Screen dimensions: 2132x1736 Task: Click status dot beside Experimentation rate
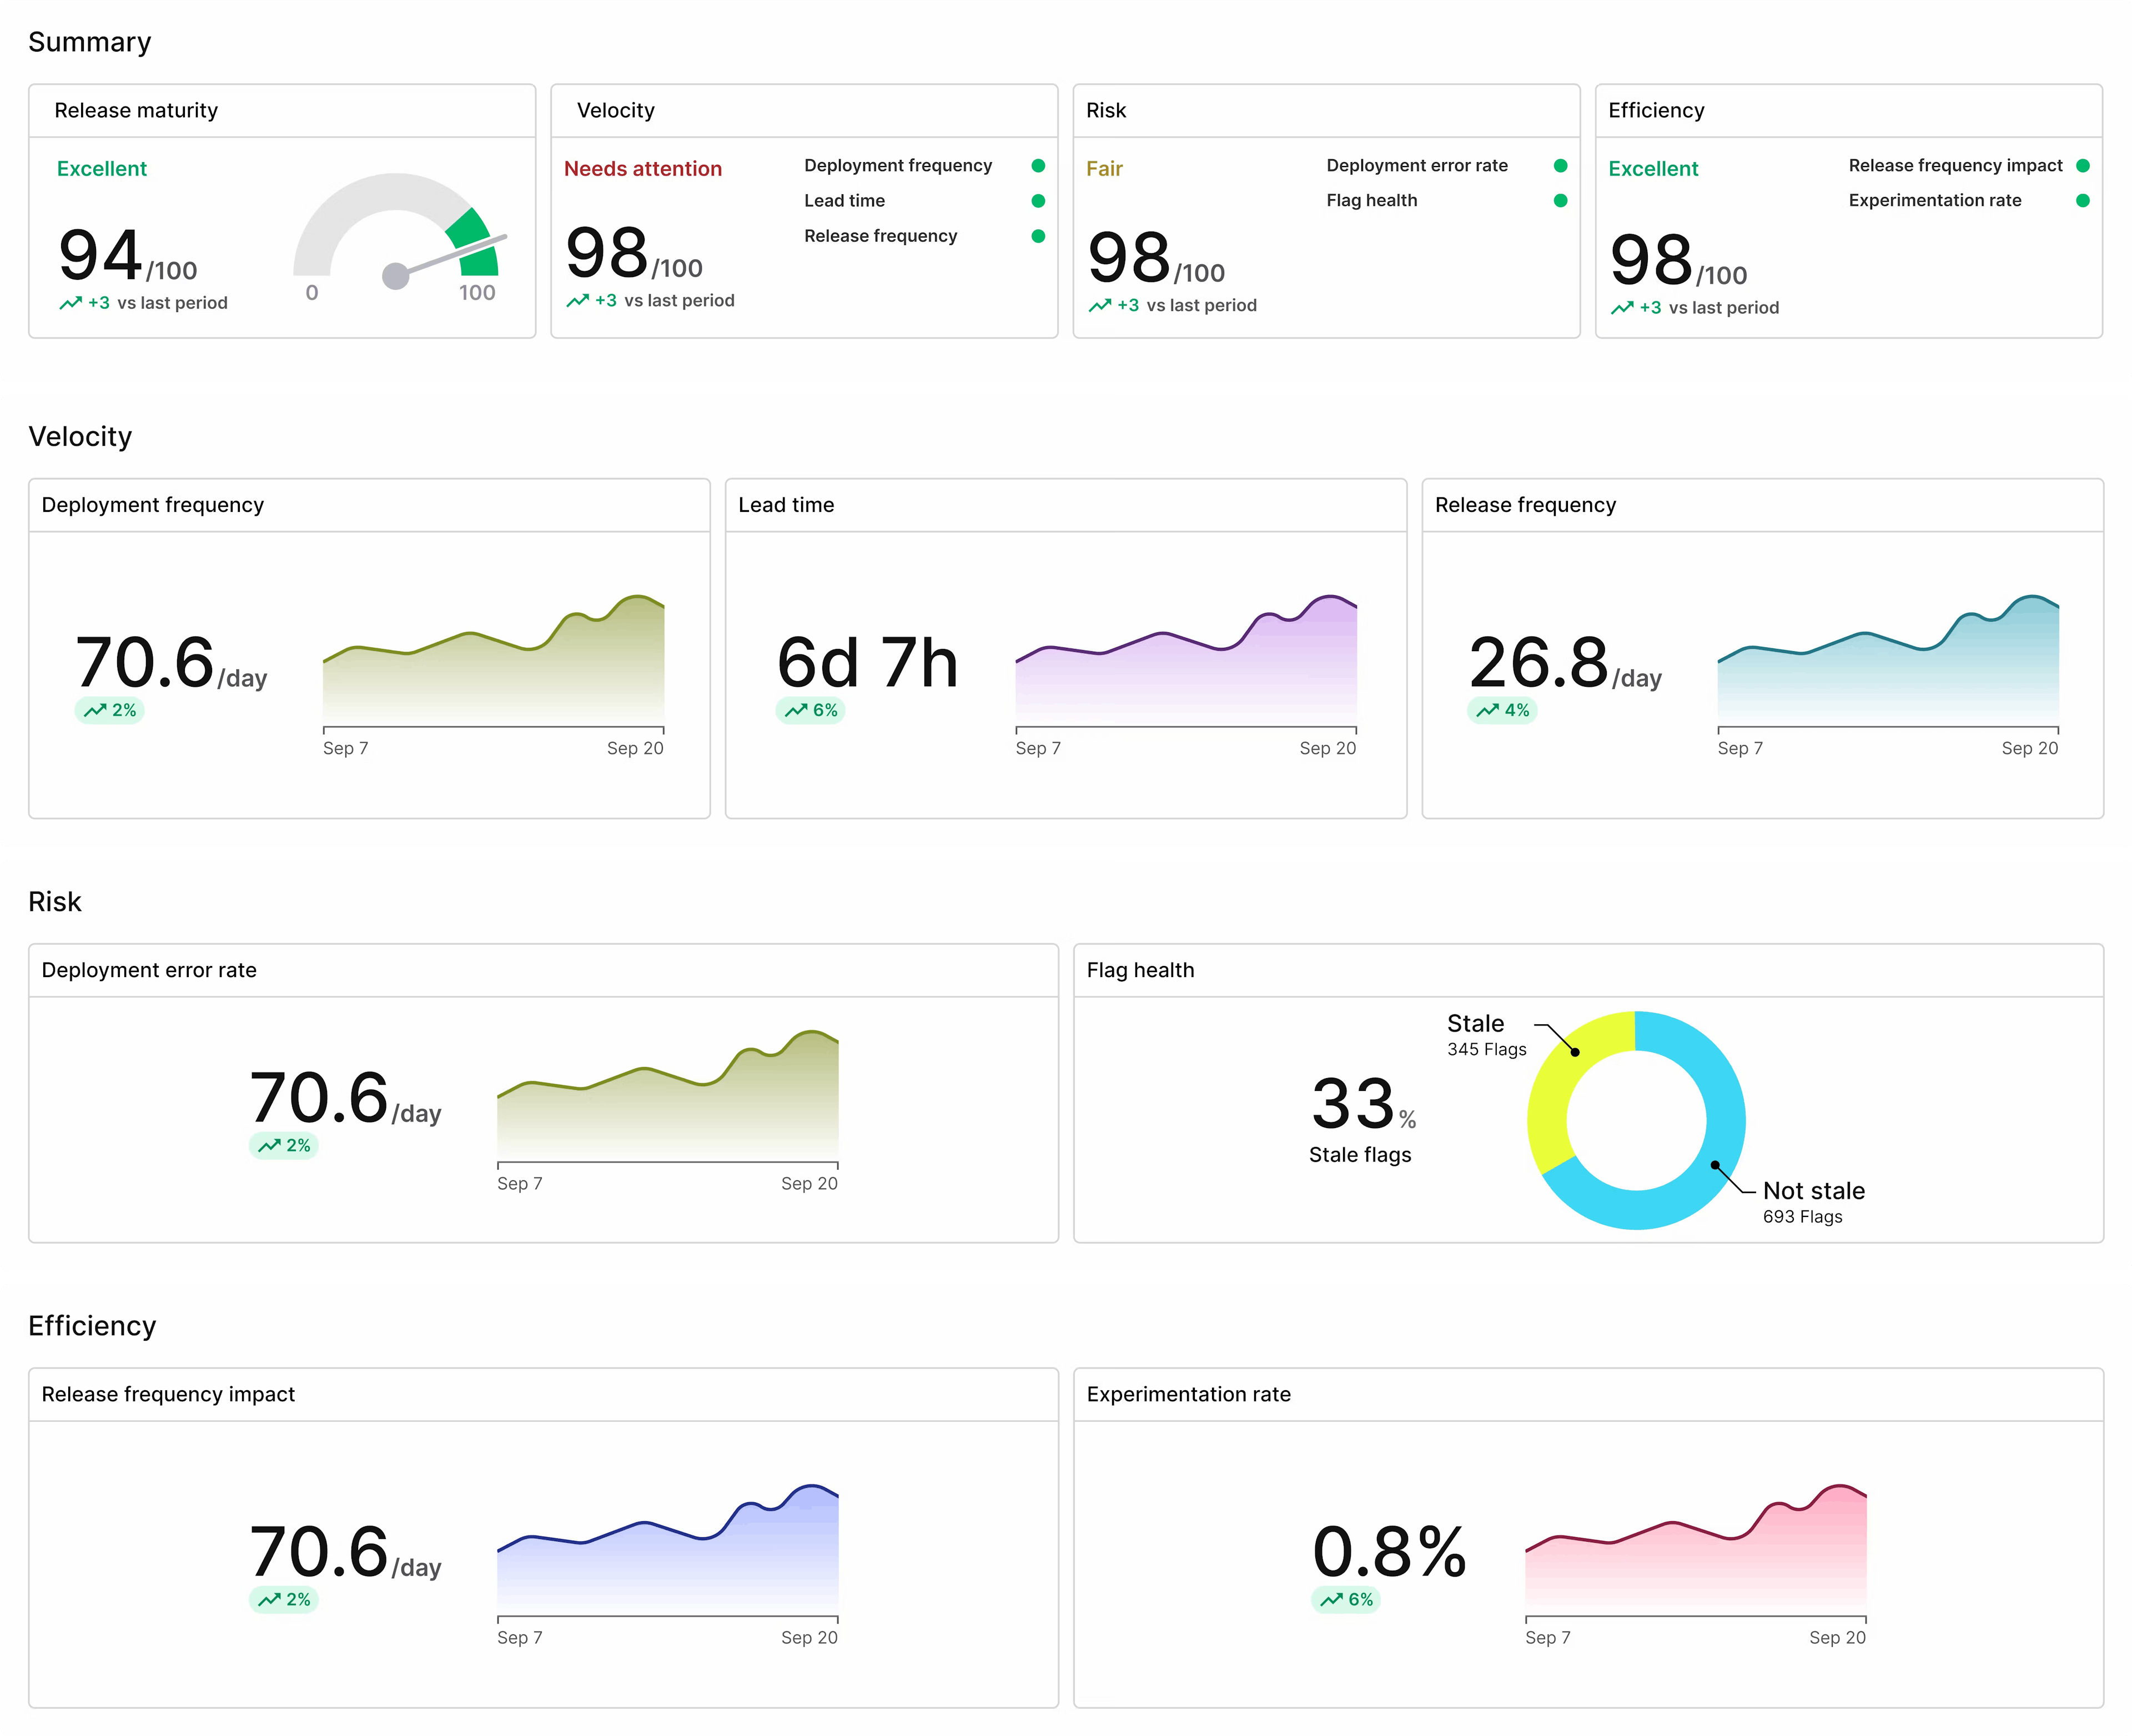point(2082,201)
